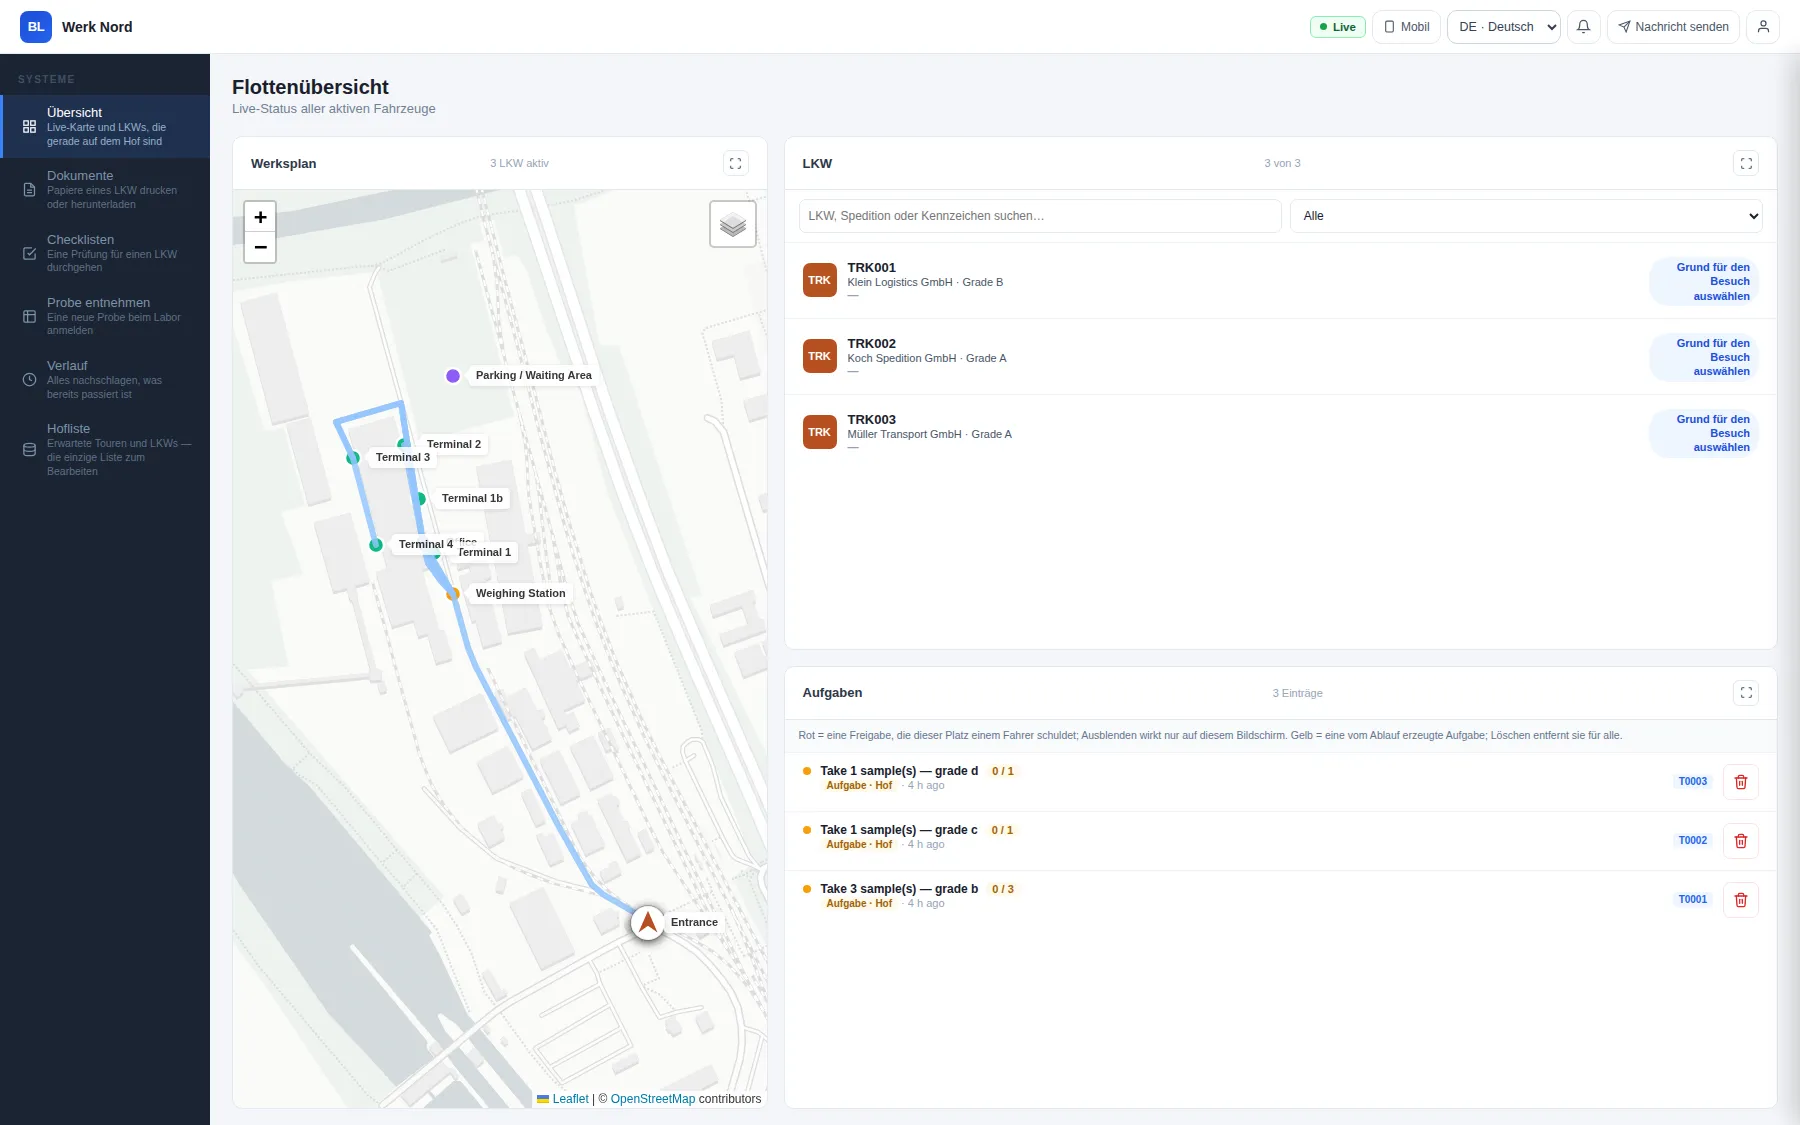
Task: Switch to Mobil view
Action: point(1406,27)
